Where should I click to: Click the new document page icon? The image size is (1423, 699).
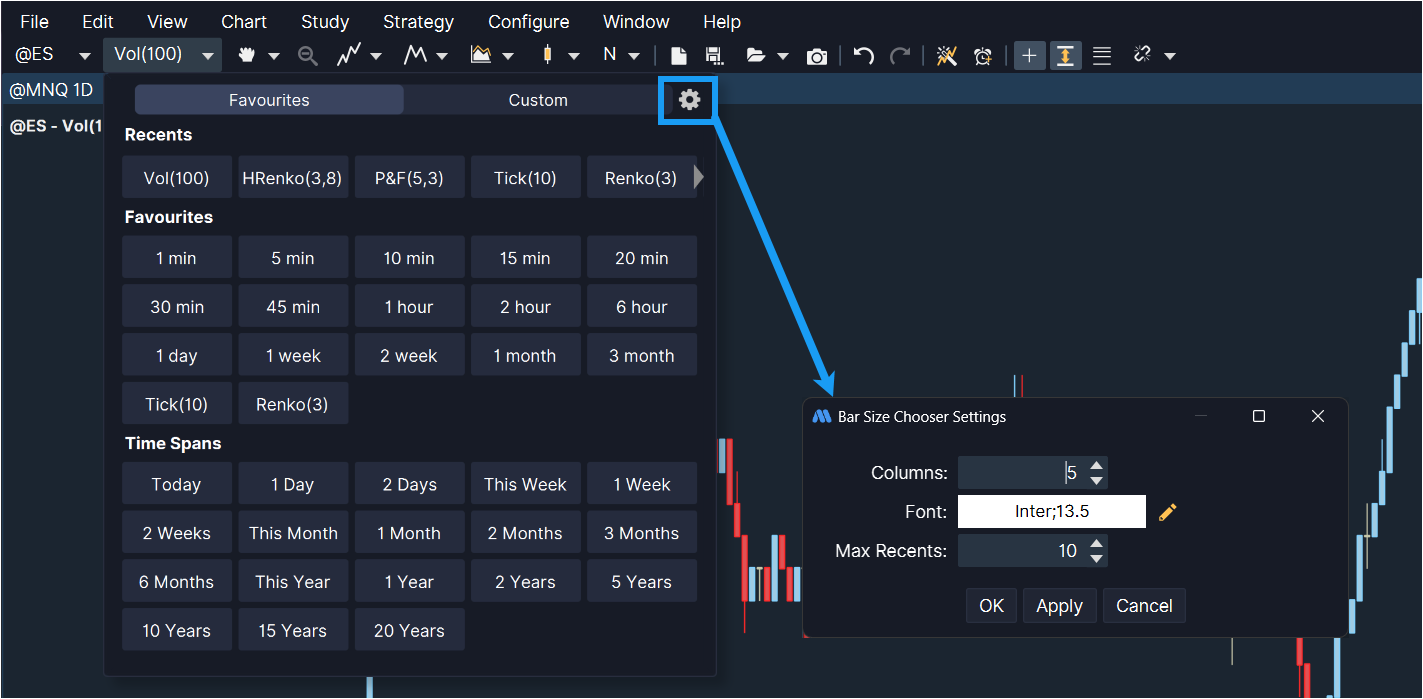[x=678, y=56]
